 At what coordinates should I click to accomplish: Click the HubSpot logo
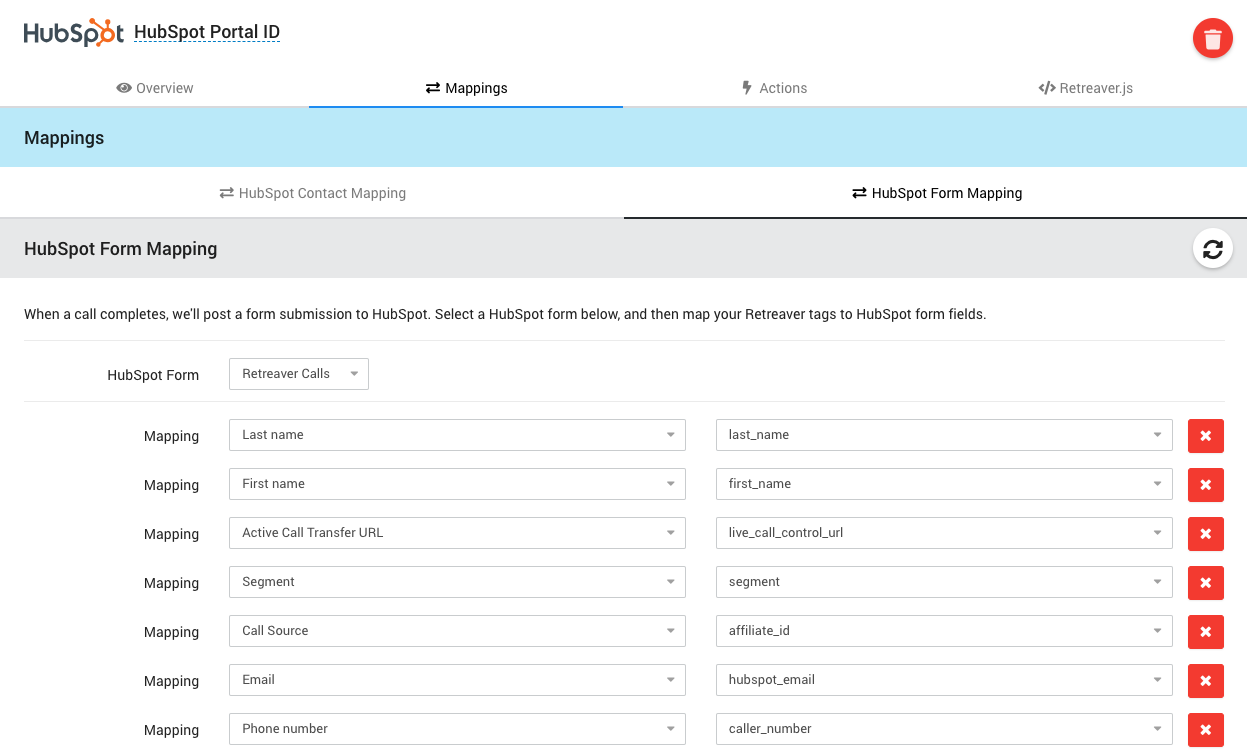coord(74,32)
